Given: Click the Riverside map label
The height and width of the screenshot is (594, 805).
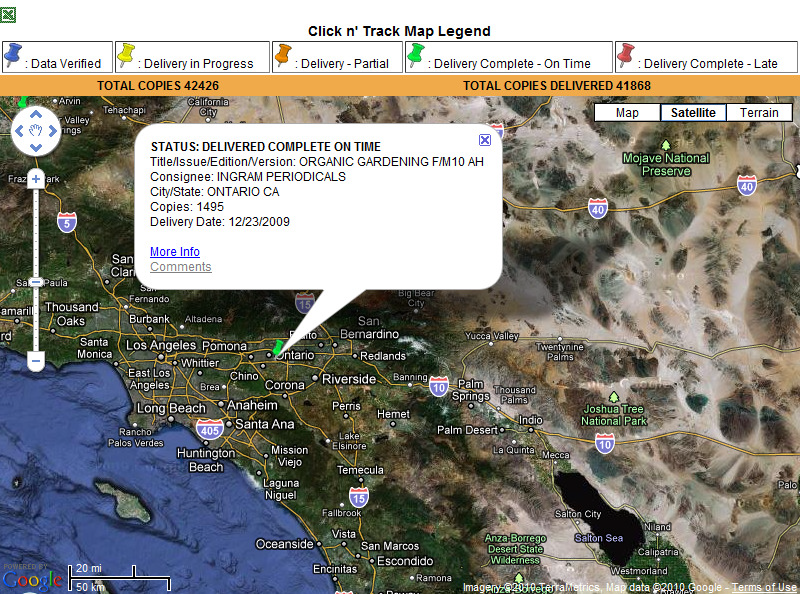Looking at the screenshot, I should pos(349,379).
